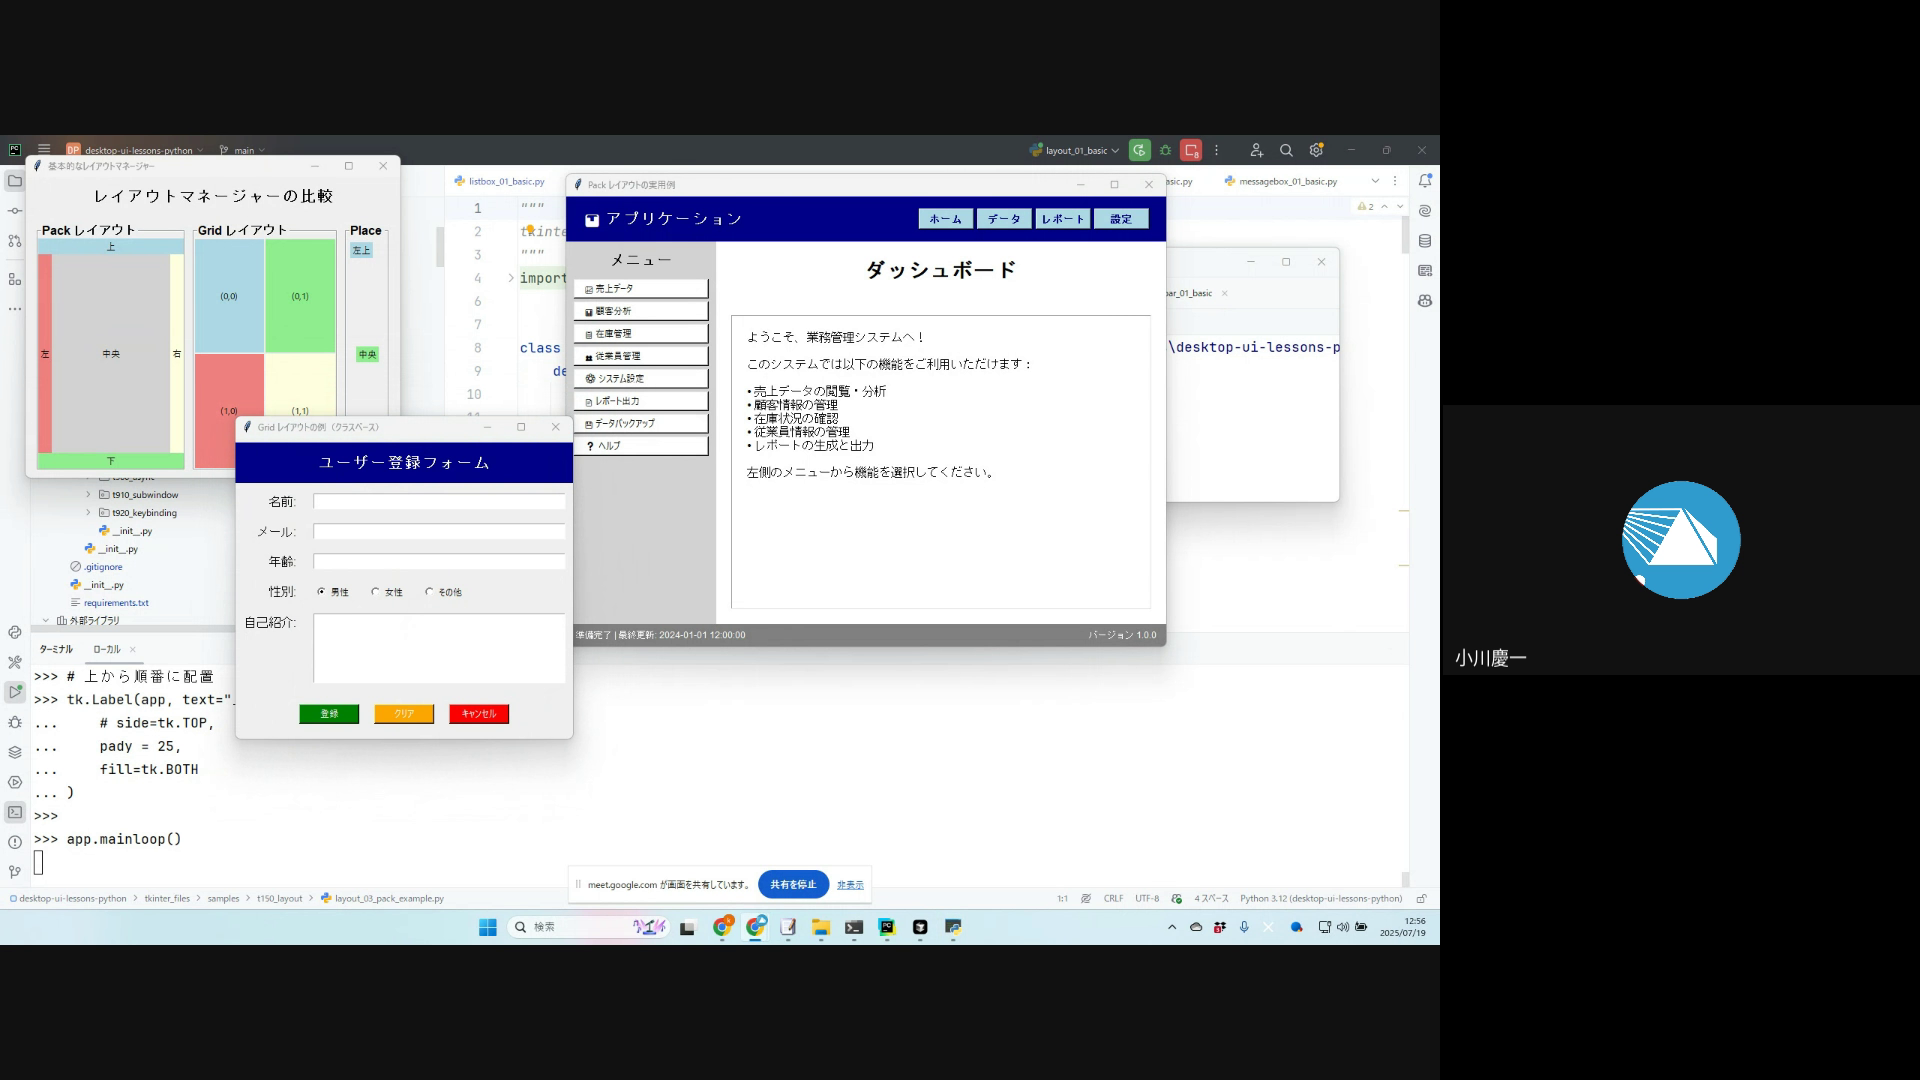Expand the t920_keybinding folder
The height and width of the screenshot is (1080, 1920).
[88, 513]
